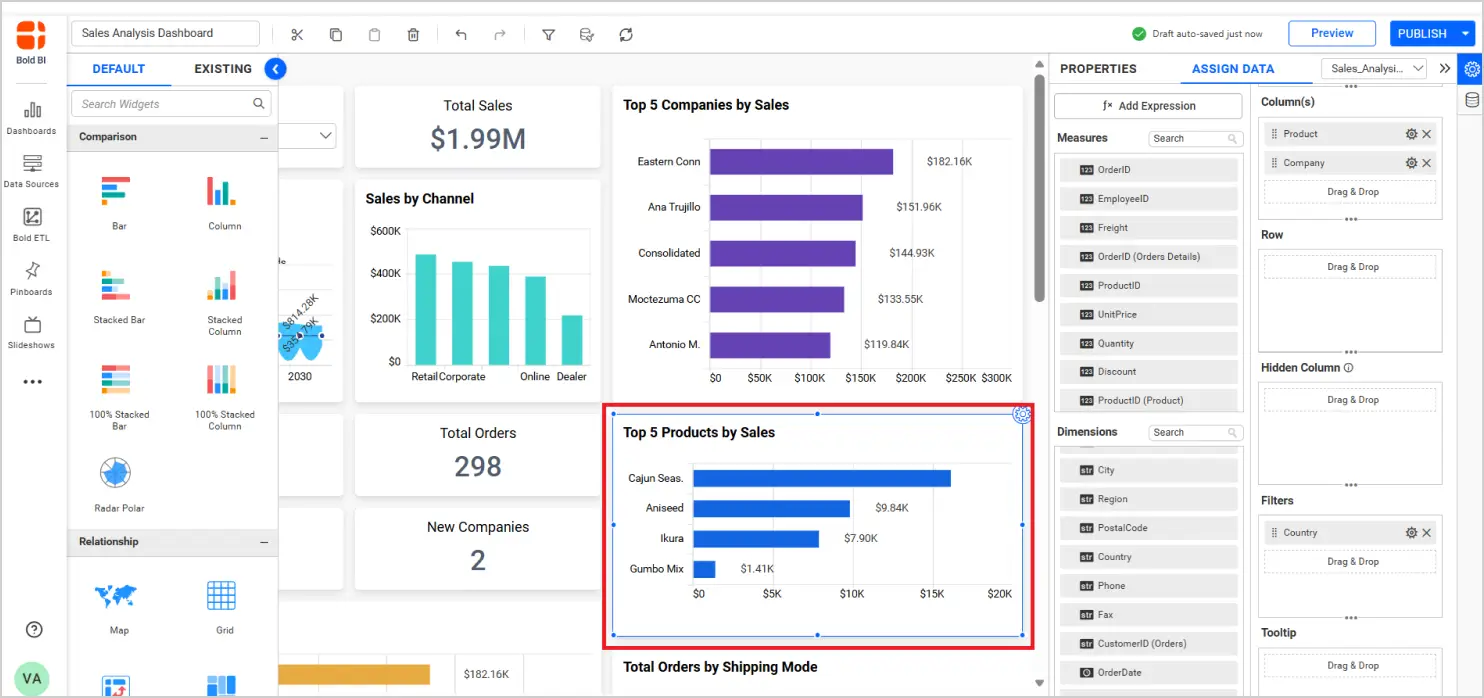Click the Undo arrow

coord(461,35)
